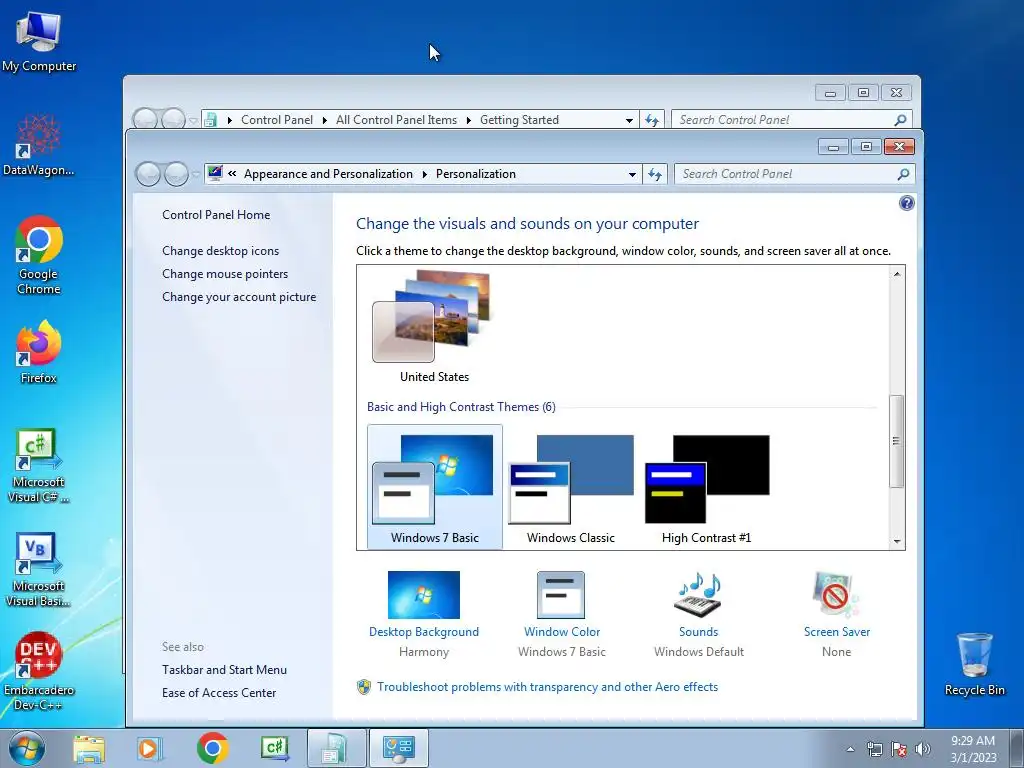This screenshot has height=768, width=1024.
Task: Expand the Personalization address bar history dropdown
Action: pyautogui.click(x=632, y=174)
